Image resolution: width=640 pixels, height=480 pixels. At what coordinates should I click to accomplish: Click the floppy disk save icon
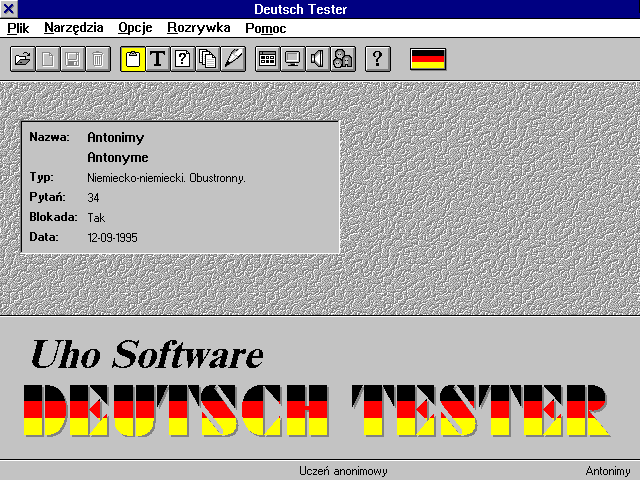click(72, 59)
